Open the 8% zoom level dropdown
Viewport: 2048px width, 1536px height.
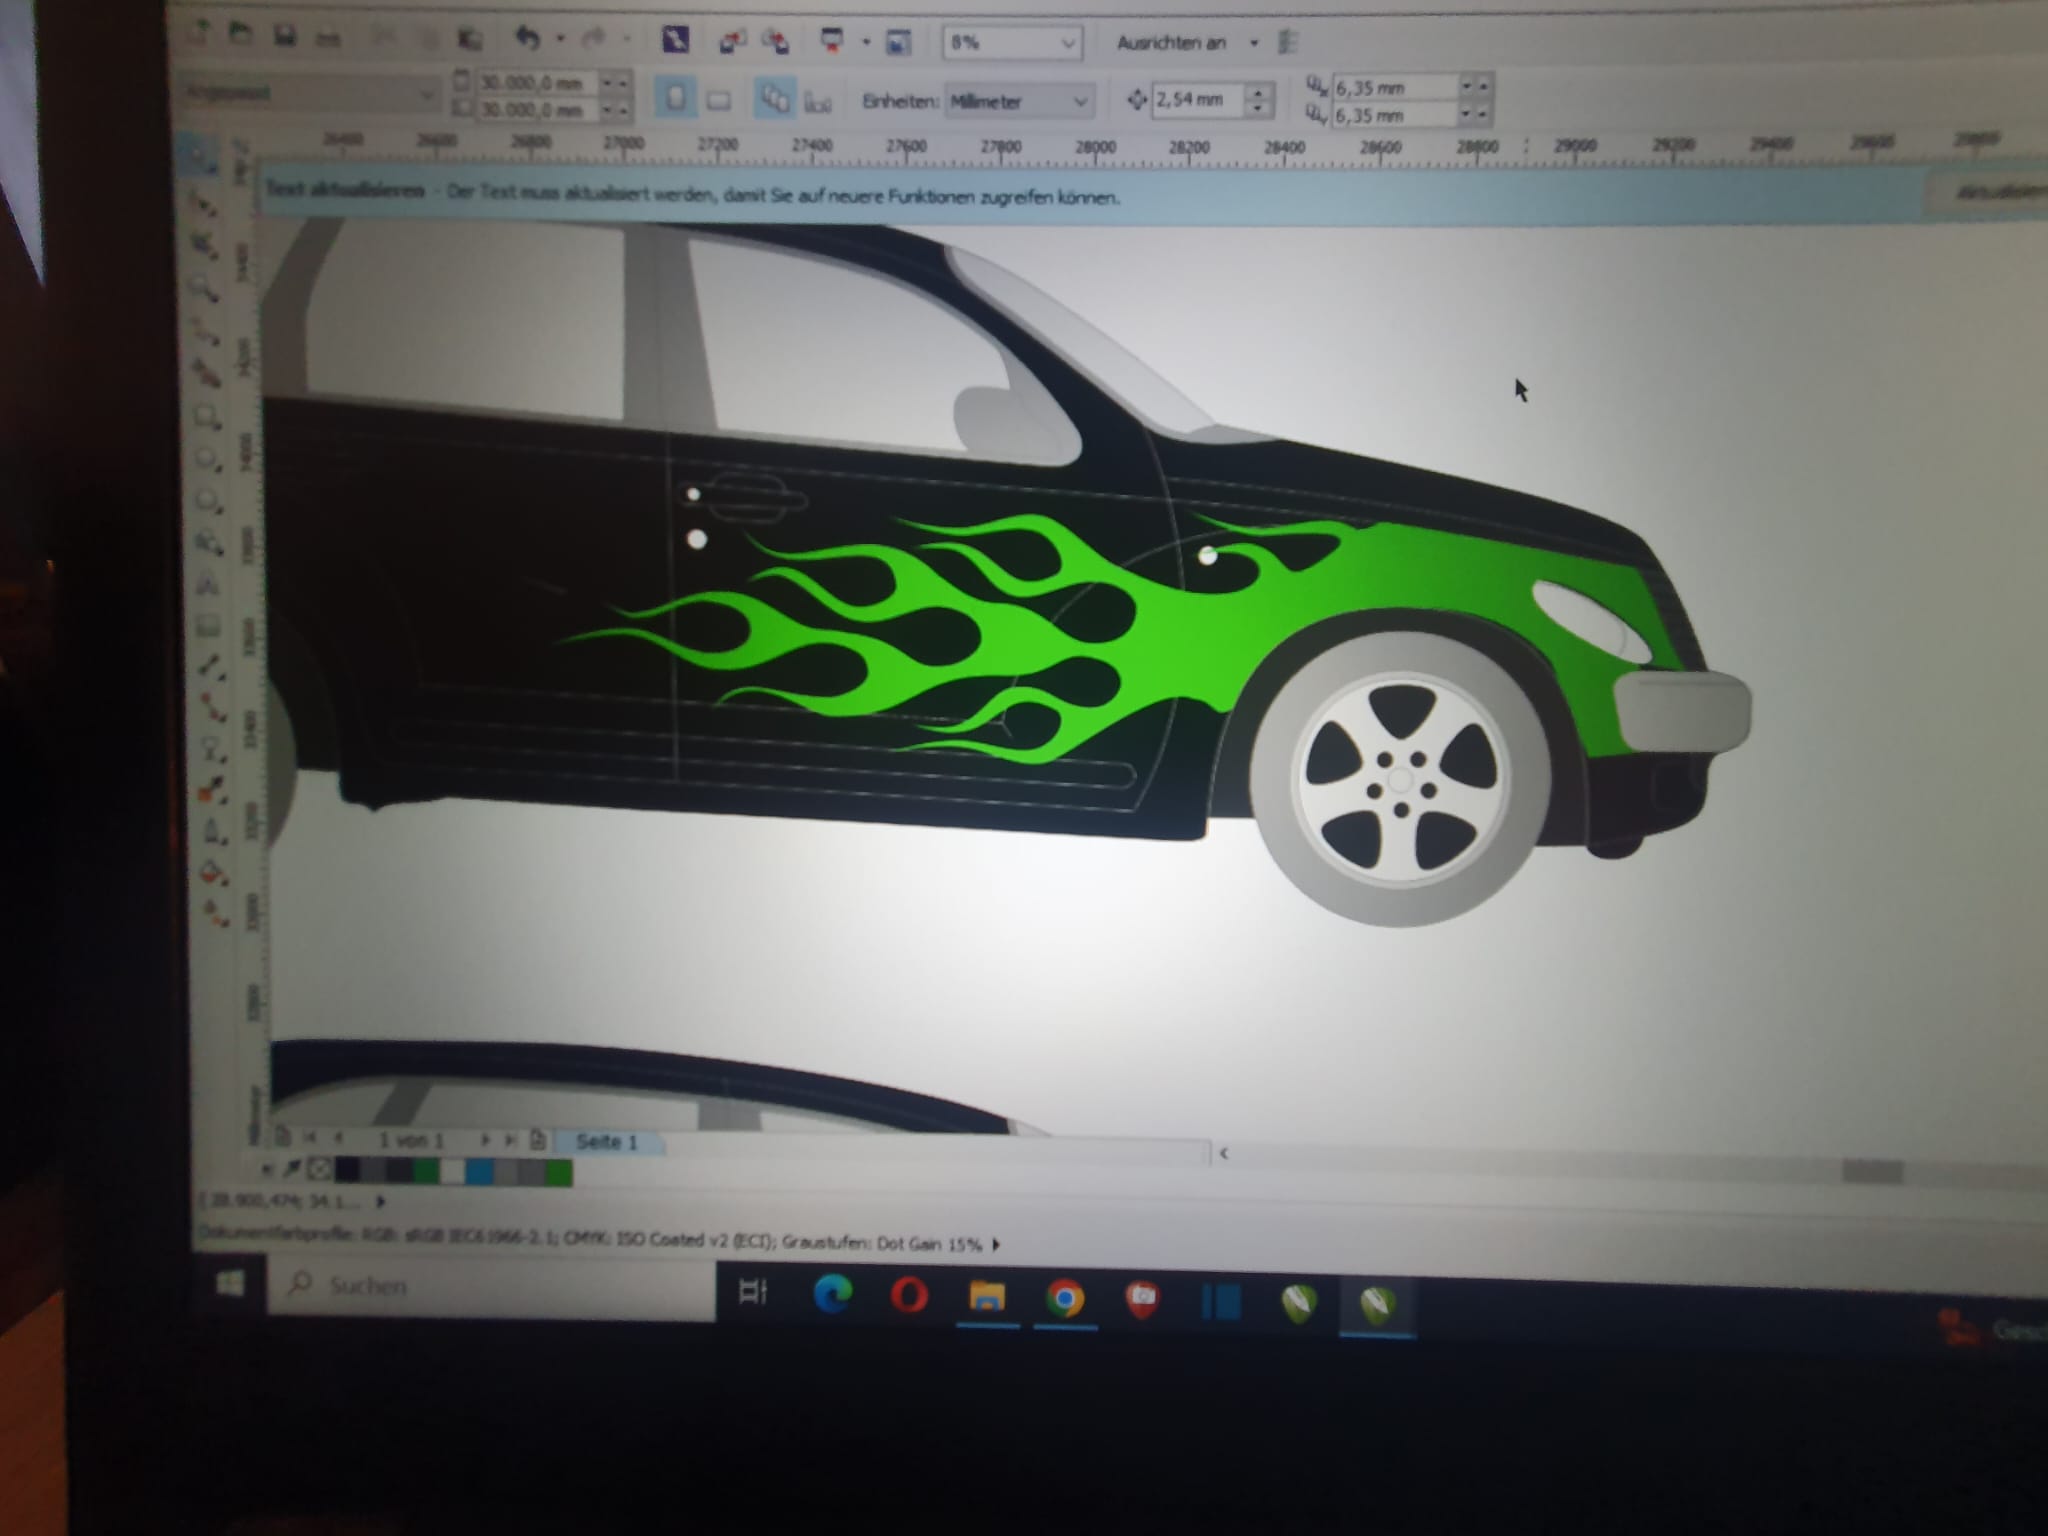[1068, 44]
